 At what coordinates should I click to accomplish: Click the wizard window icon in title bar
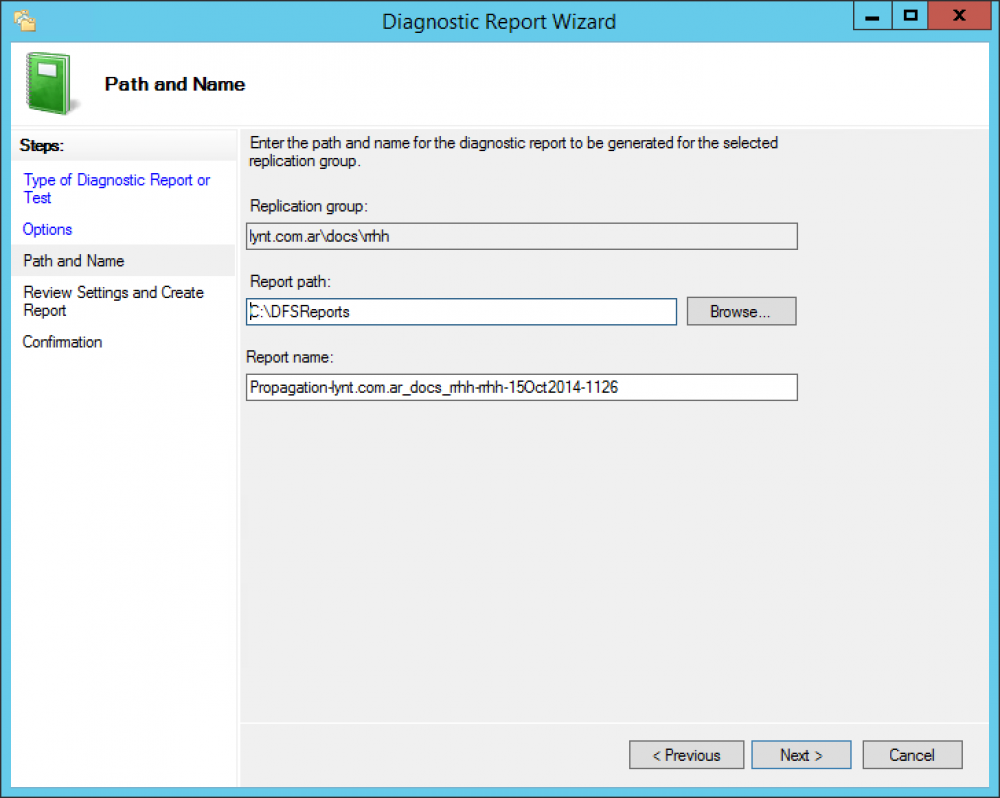[x=24, y=20]
